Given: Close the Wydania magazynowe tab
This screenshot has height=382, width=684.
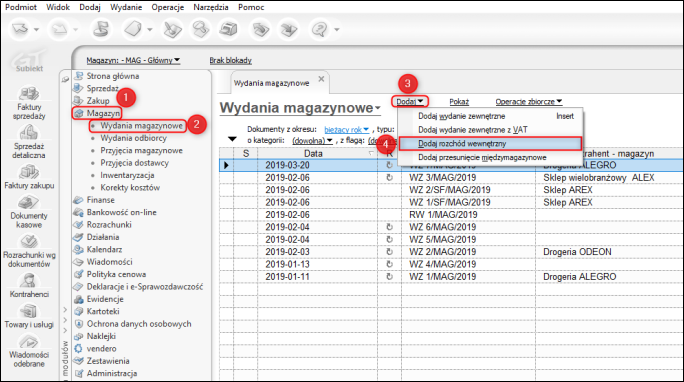Looking at the screenshot, I should (321, 79).
